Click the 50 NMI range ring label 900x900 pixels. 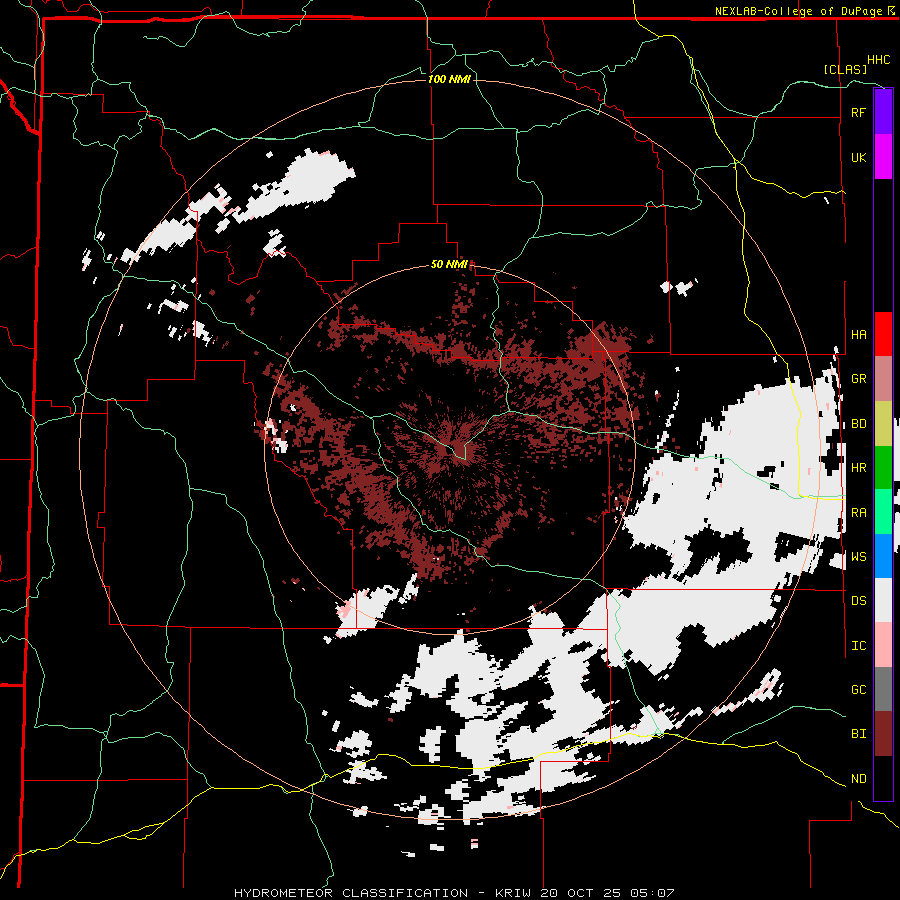pyautogui.click(x=449, y=264)
